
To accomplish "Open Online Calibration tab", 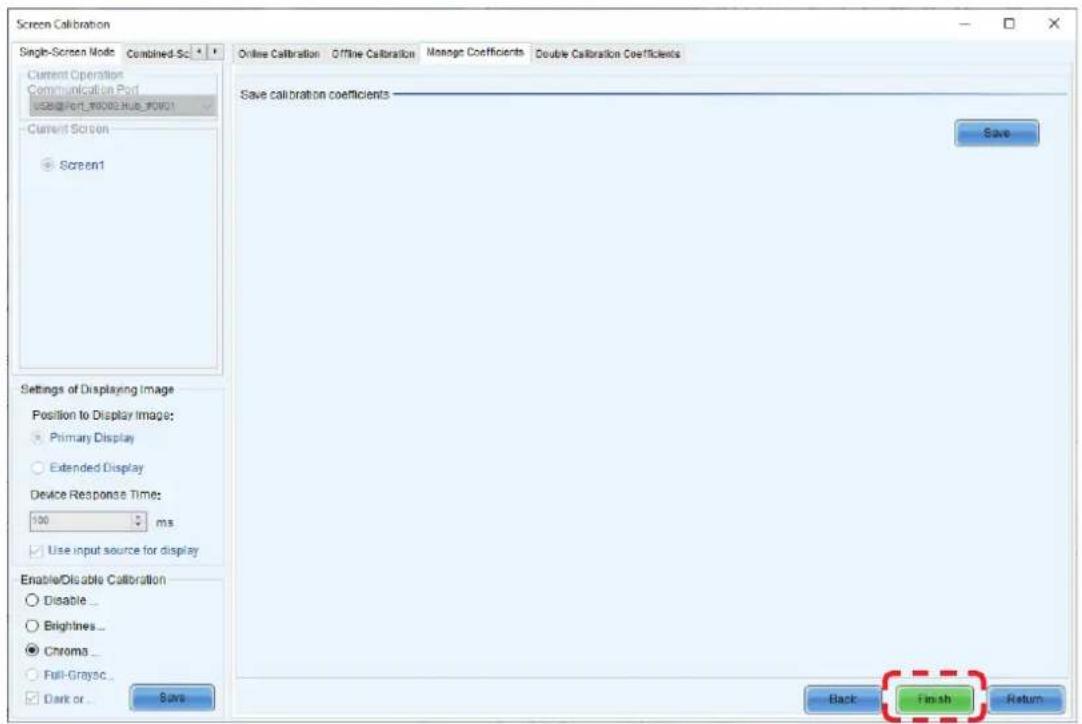I will [x=279, y=54].
